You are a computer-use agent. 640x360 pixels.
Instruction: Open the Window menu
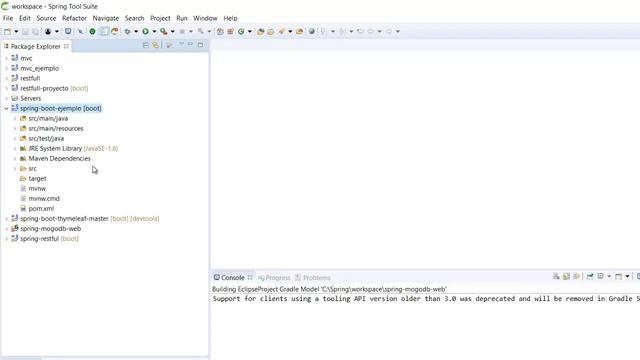(205, 18)
